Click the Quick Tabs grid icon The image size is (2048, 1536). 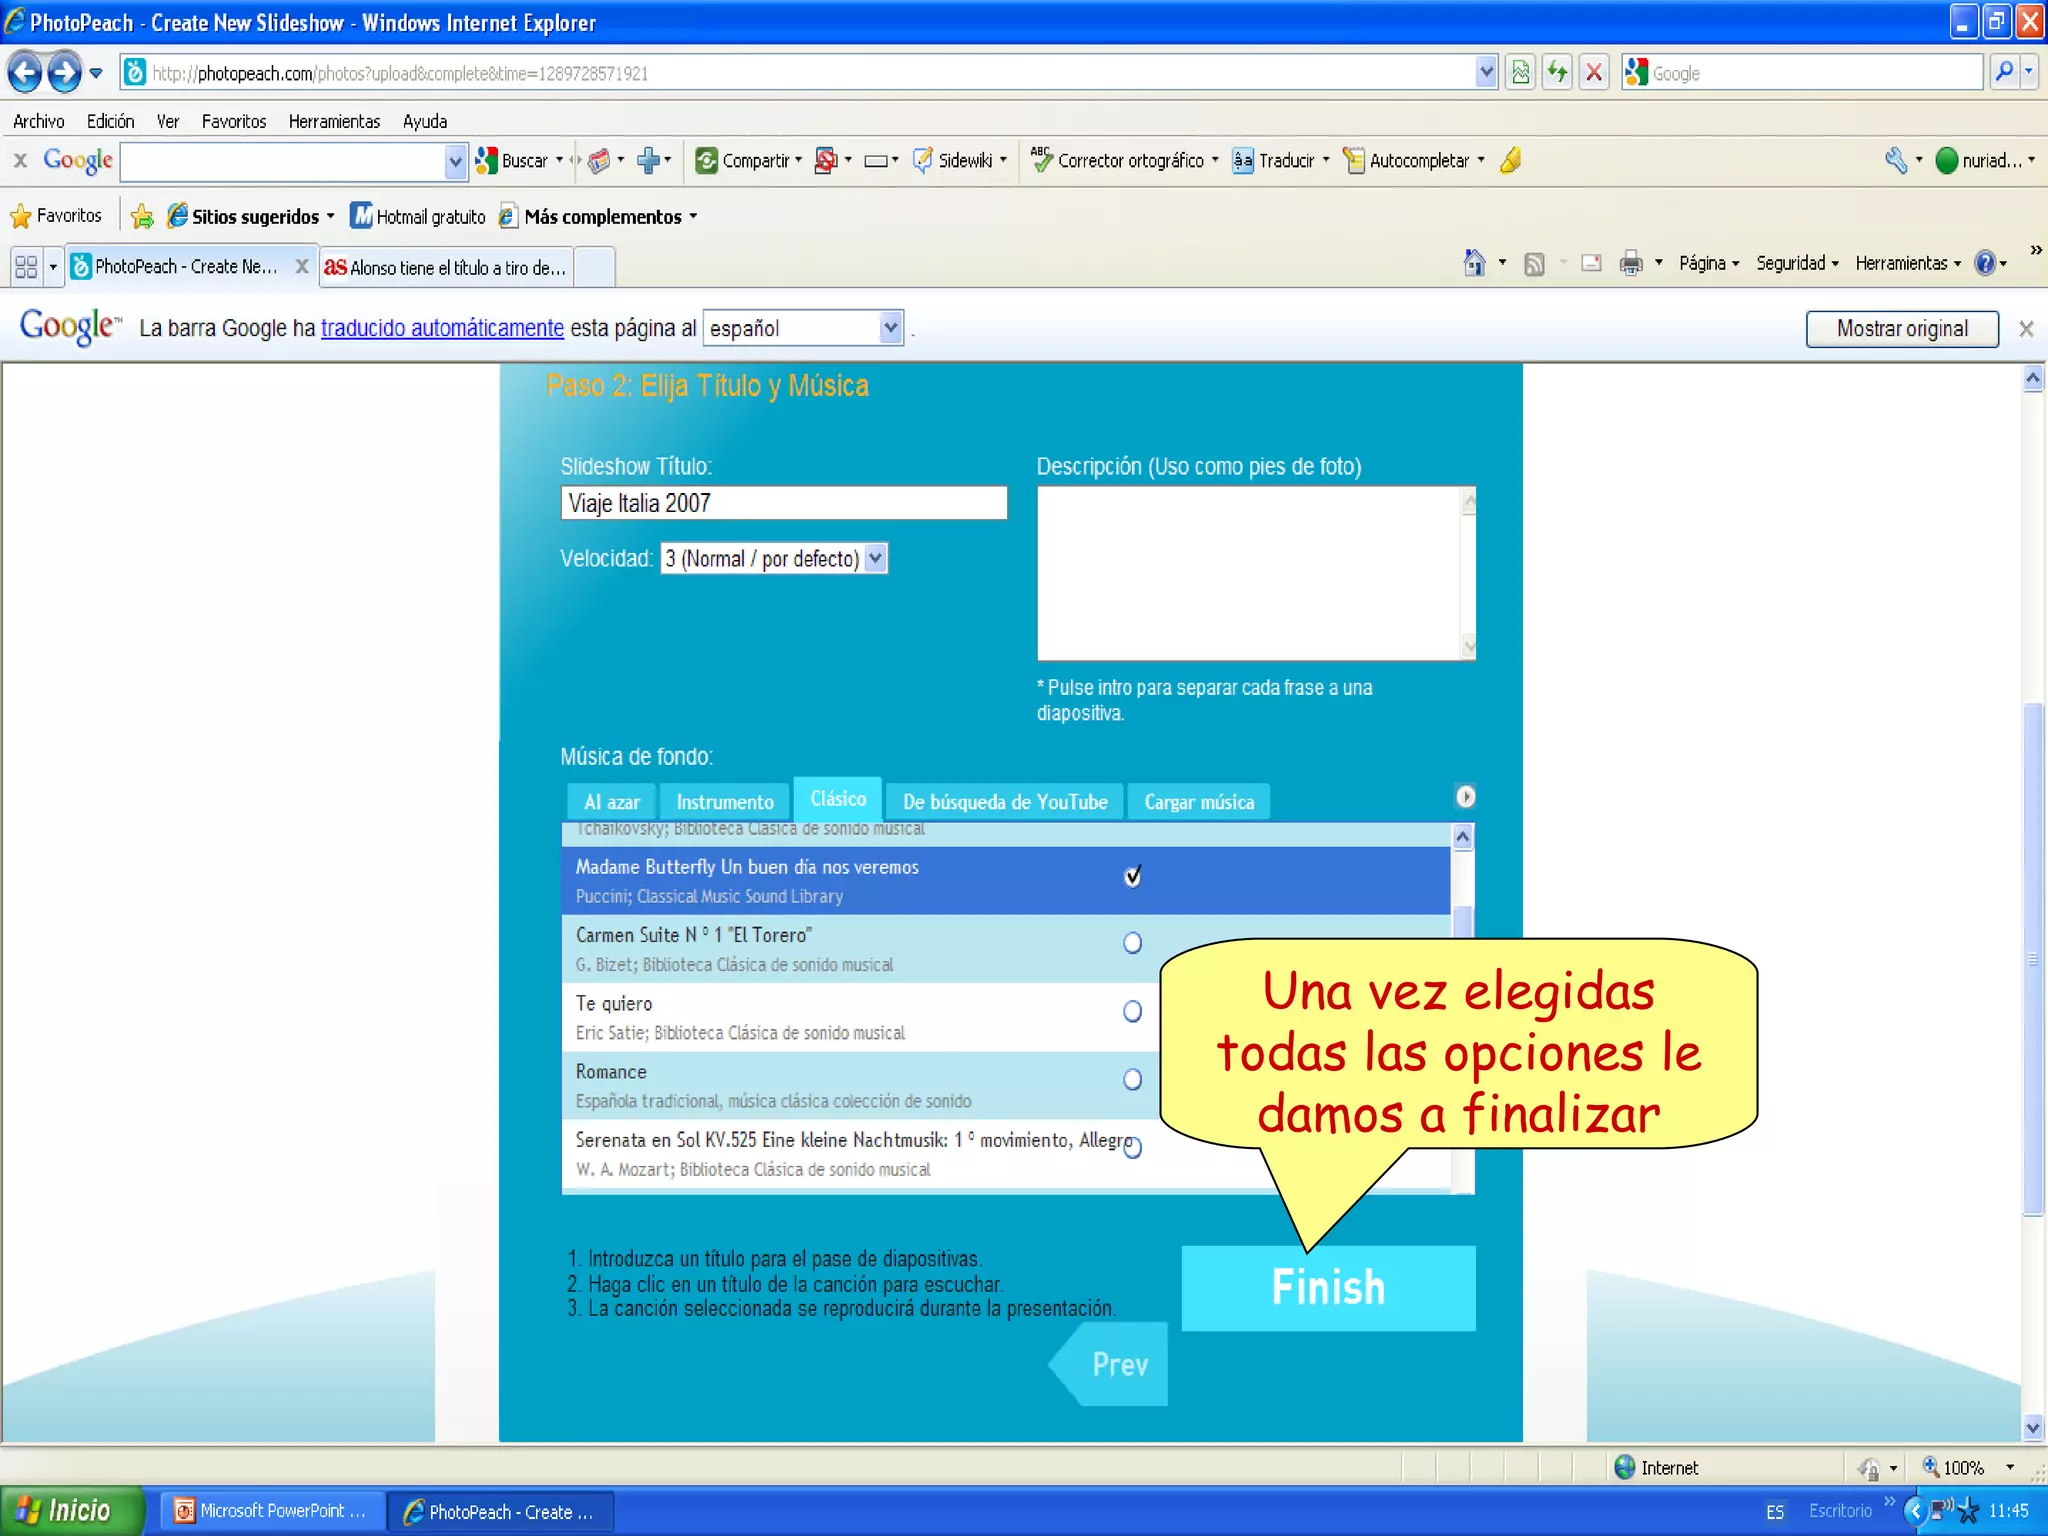click(26, 267)
